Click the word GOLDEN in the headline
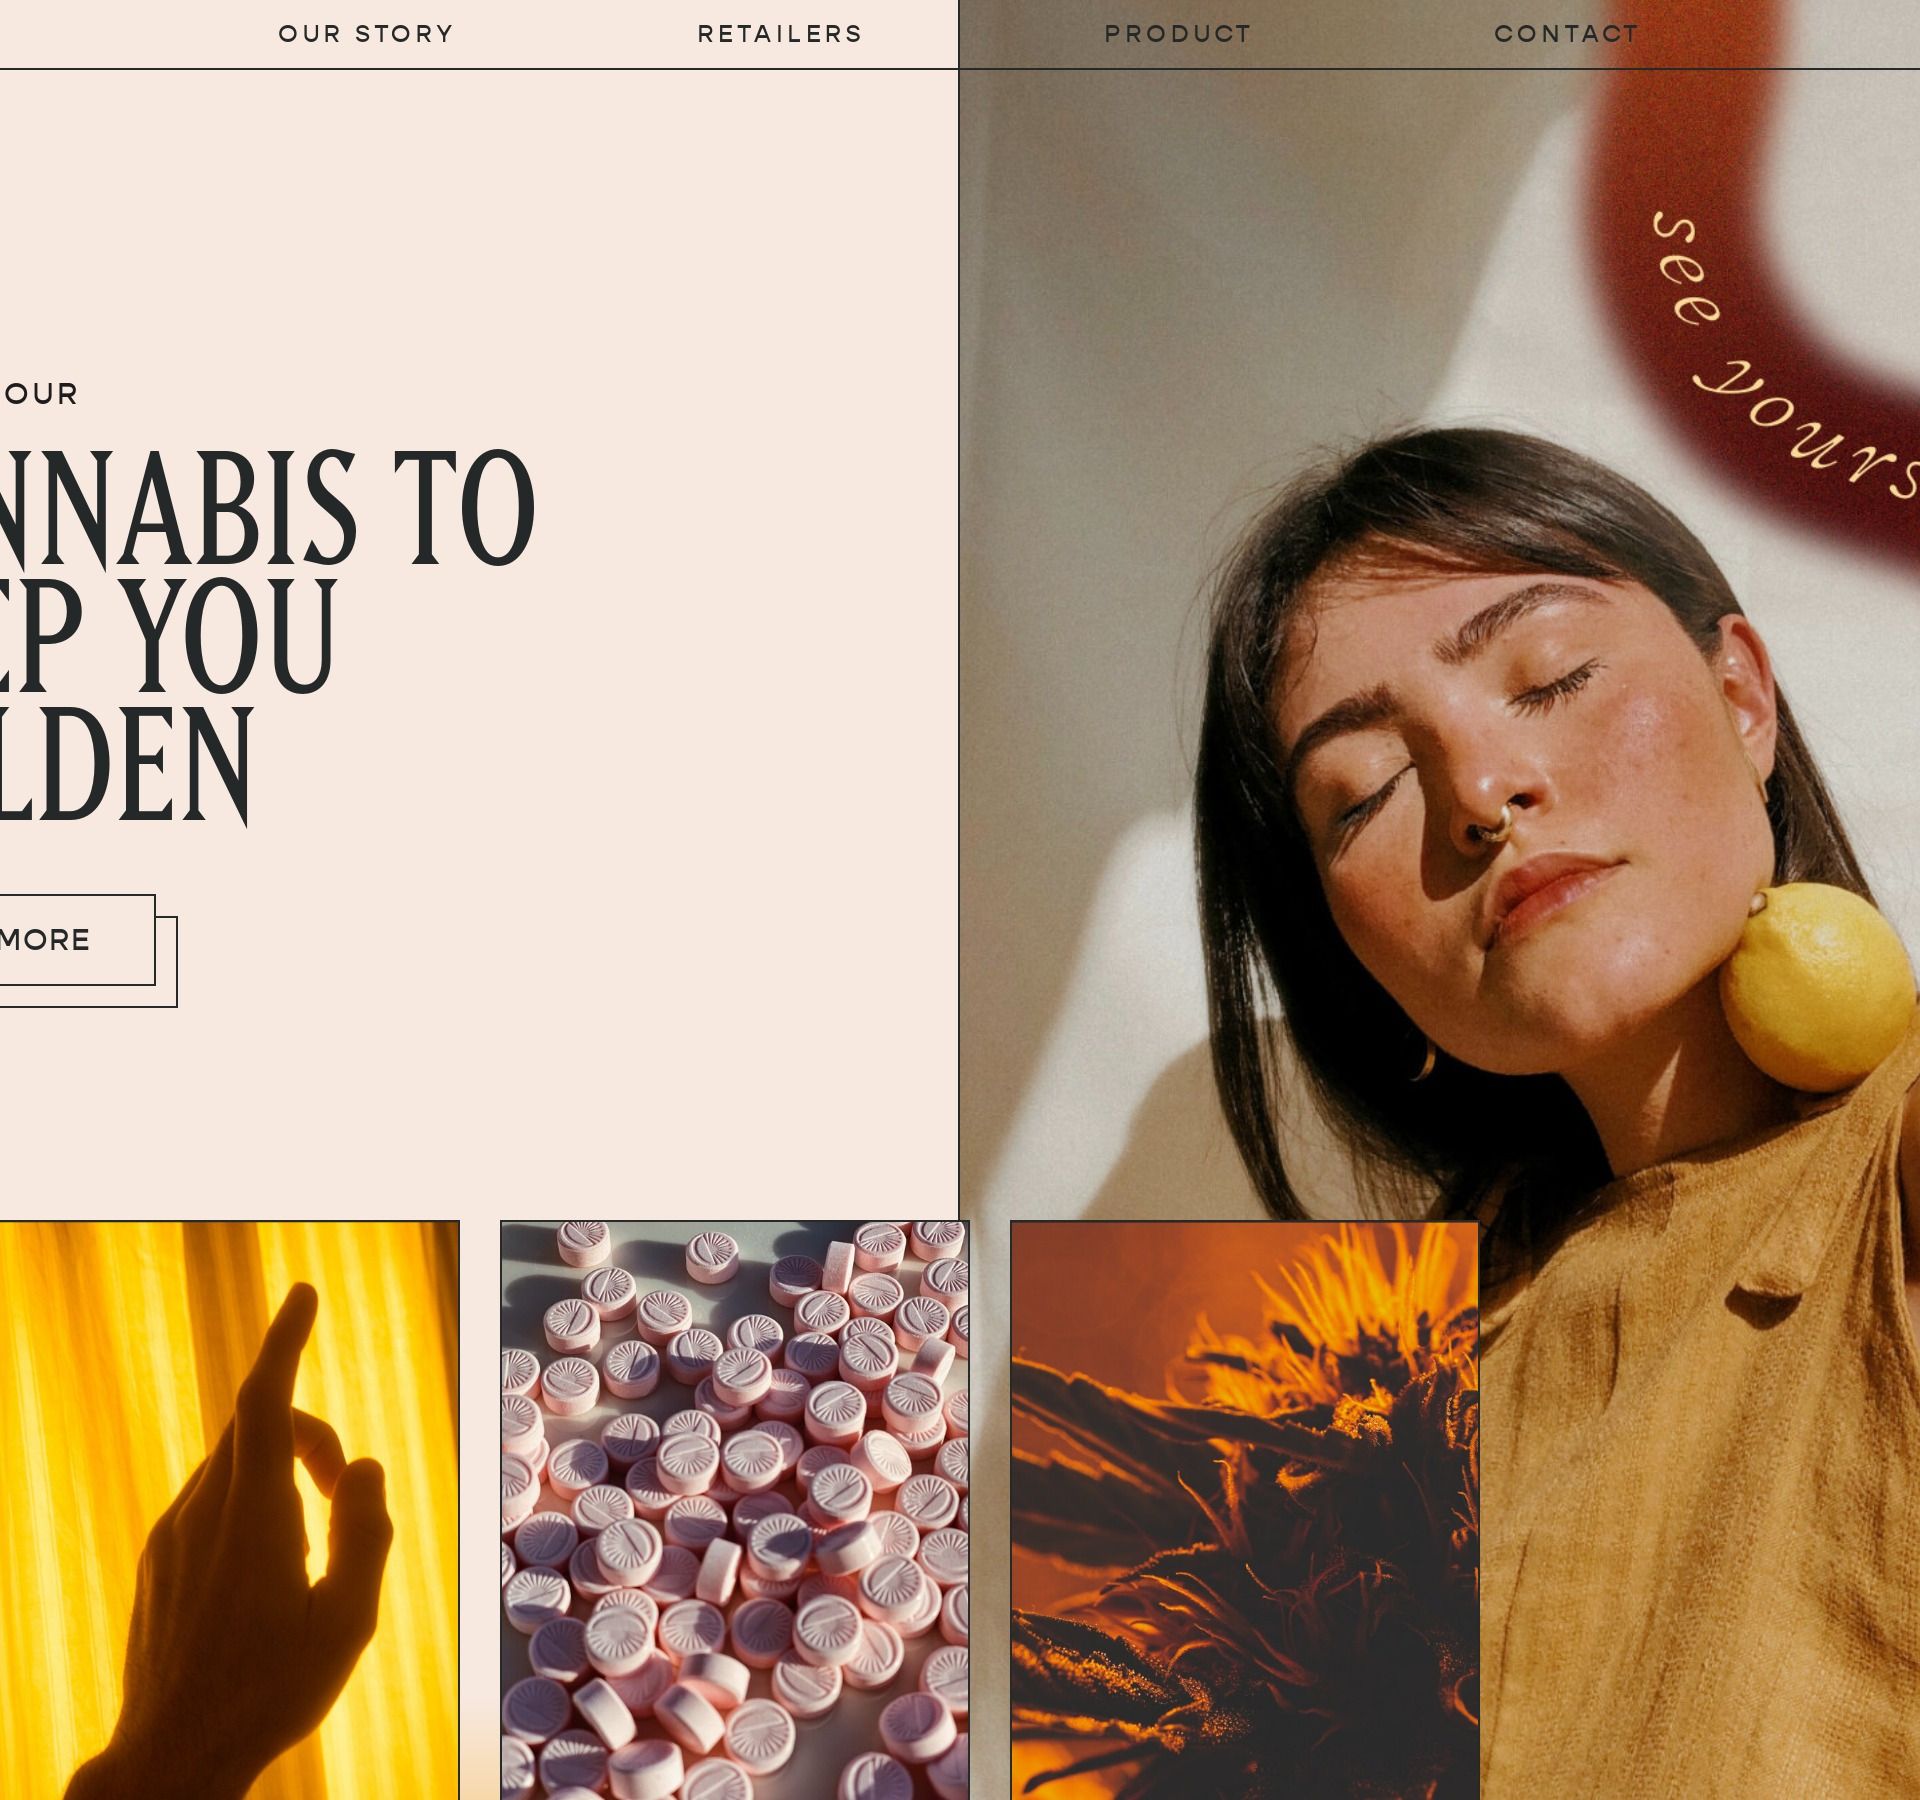Screen dimensions: 1920x1800 tap(125, 767)
